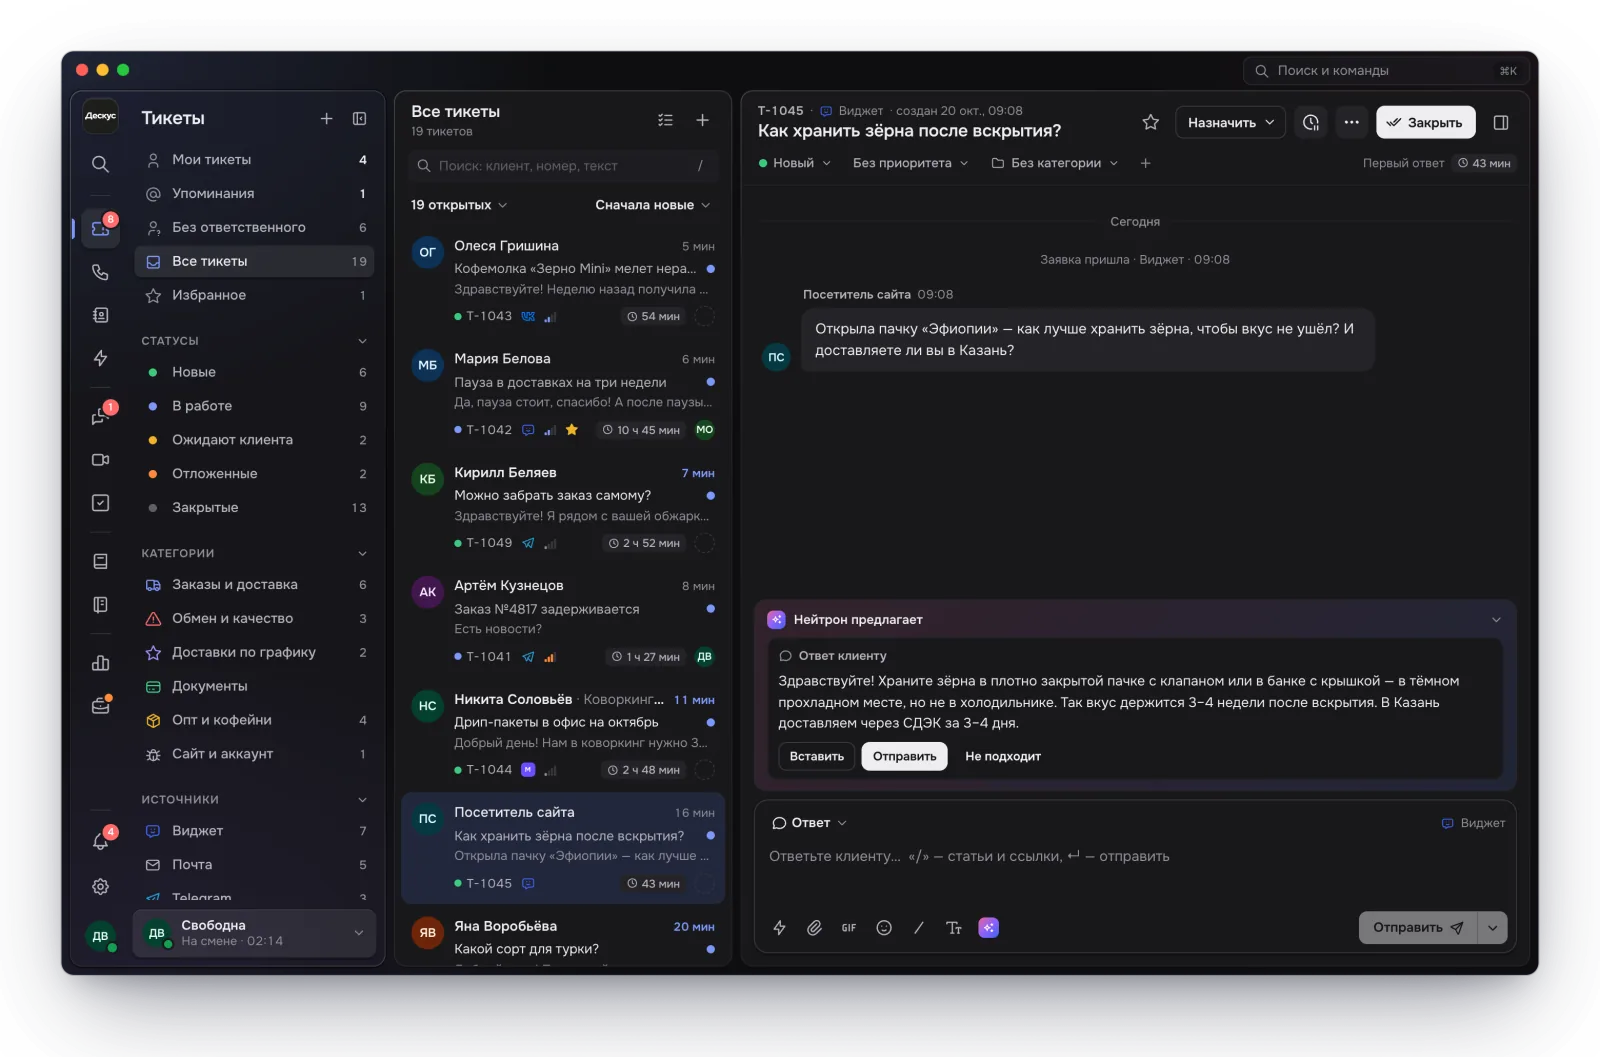
Task: Open settings gear in the left rail
Action: 100,886
